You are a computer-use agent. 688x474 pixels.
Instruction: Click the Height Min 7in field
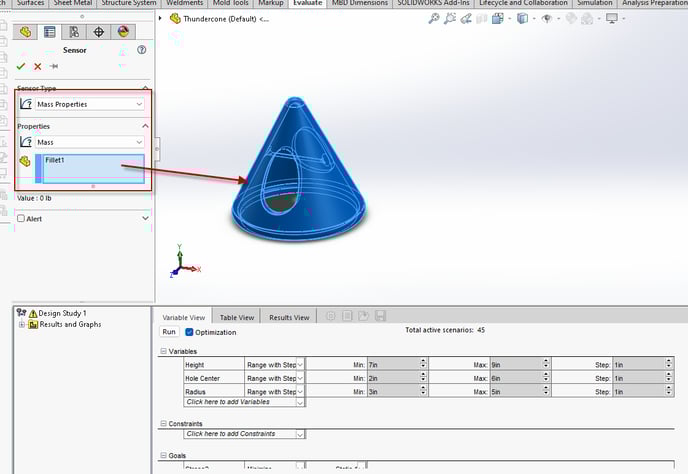tap(394, 365)
